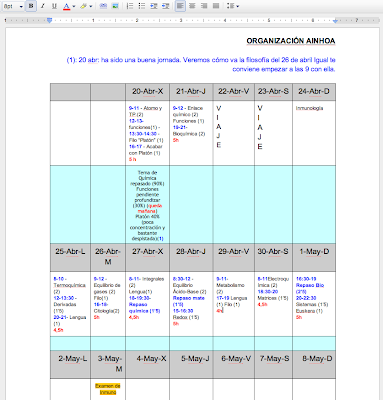
Task: Select the 30-Abr-S header cell
Action: pos(273,257)
